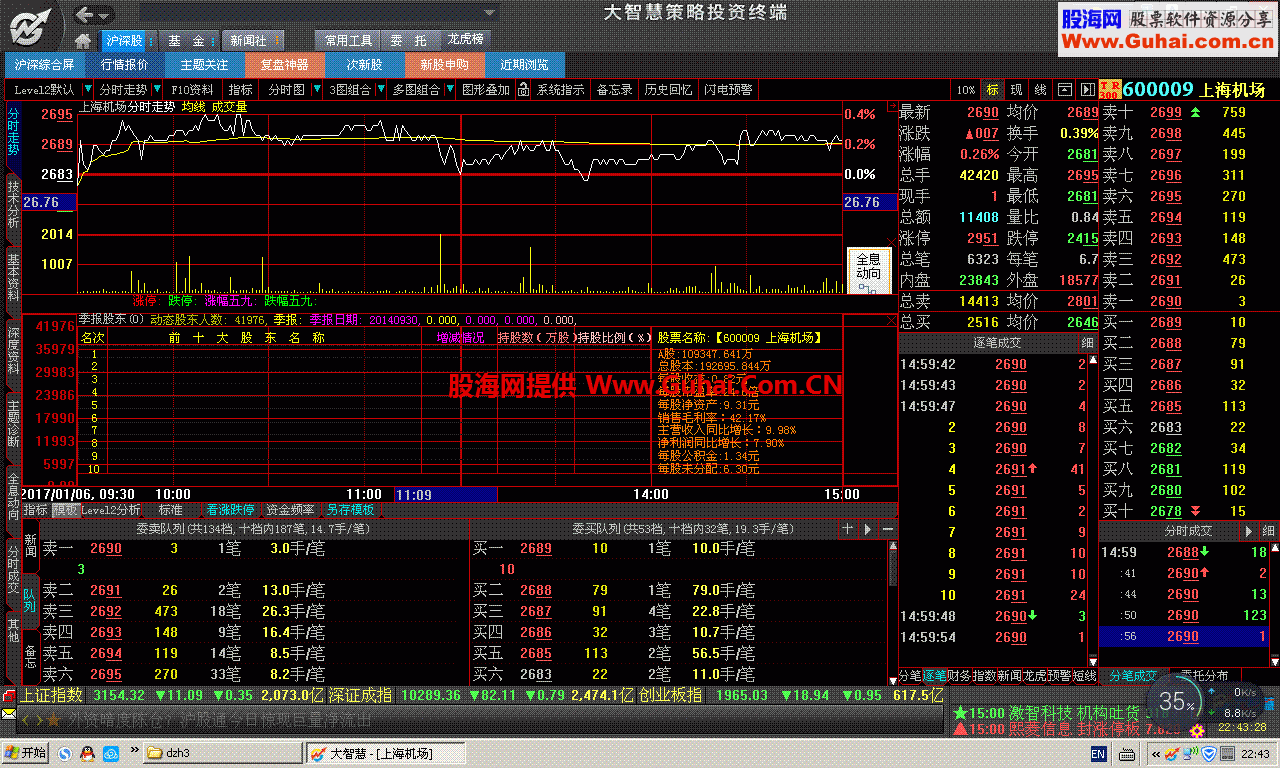Click the 委托 button in the top bar

(x=408, y=41)
